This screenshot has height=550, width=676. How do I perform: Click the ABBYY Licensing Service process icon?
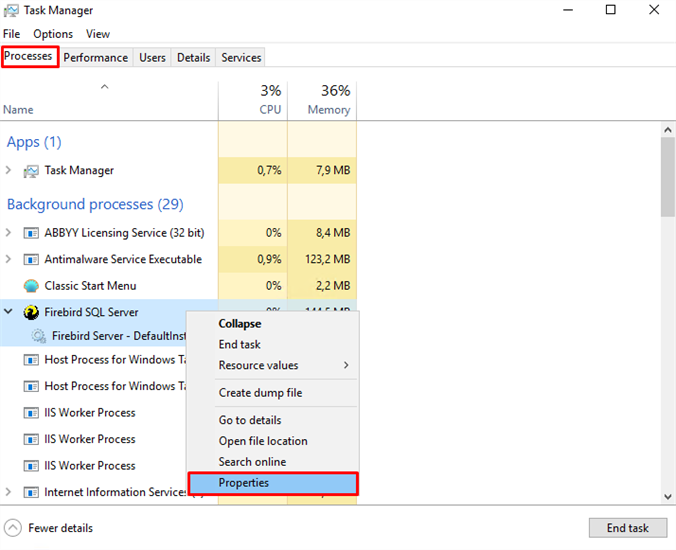pos(31,233)
